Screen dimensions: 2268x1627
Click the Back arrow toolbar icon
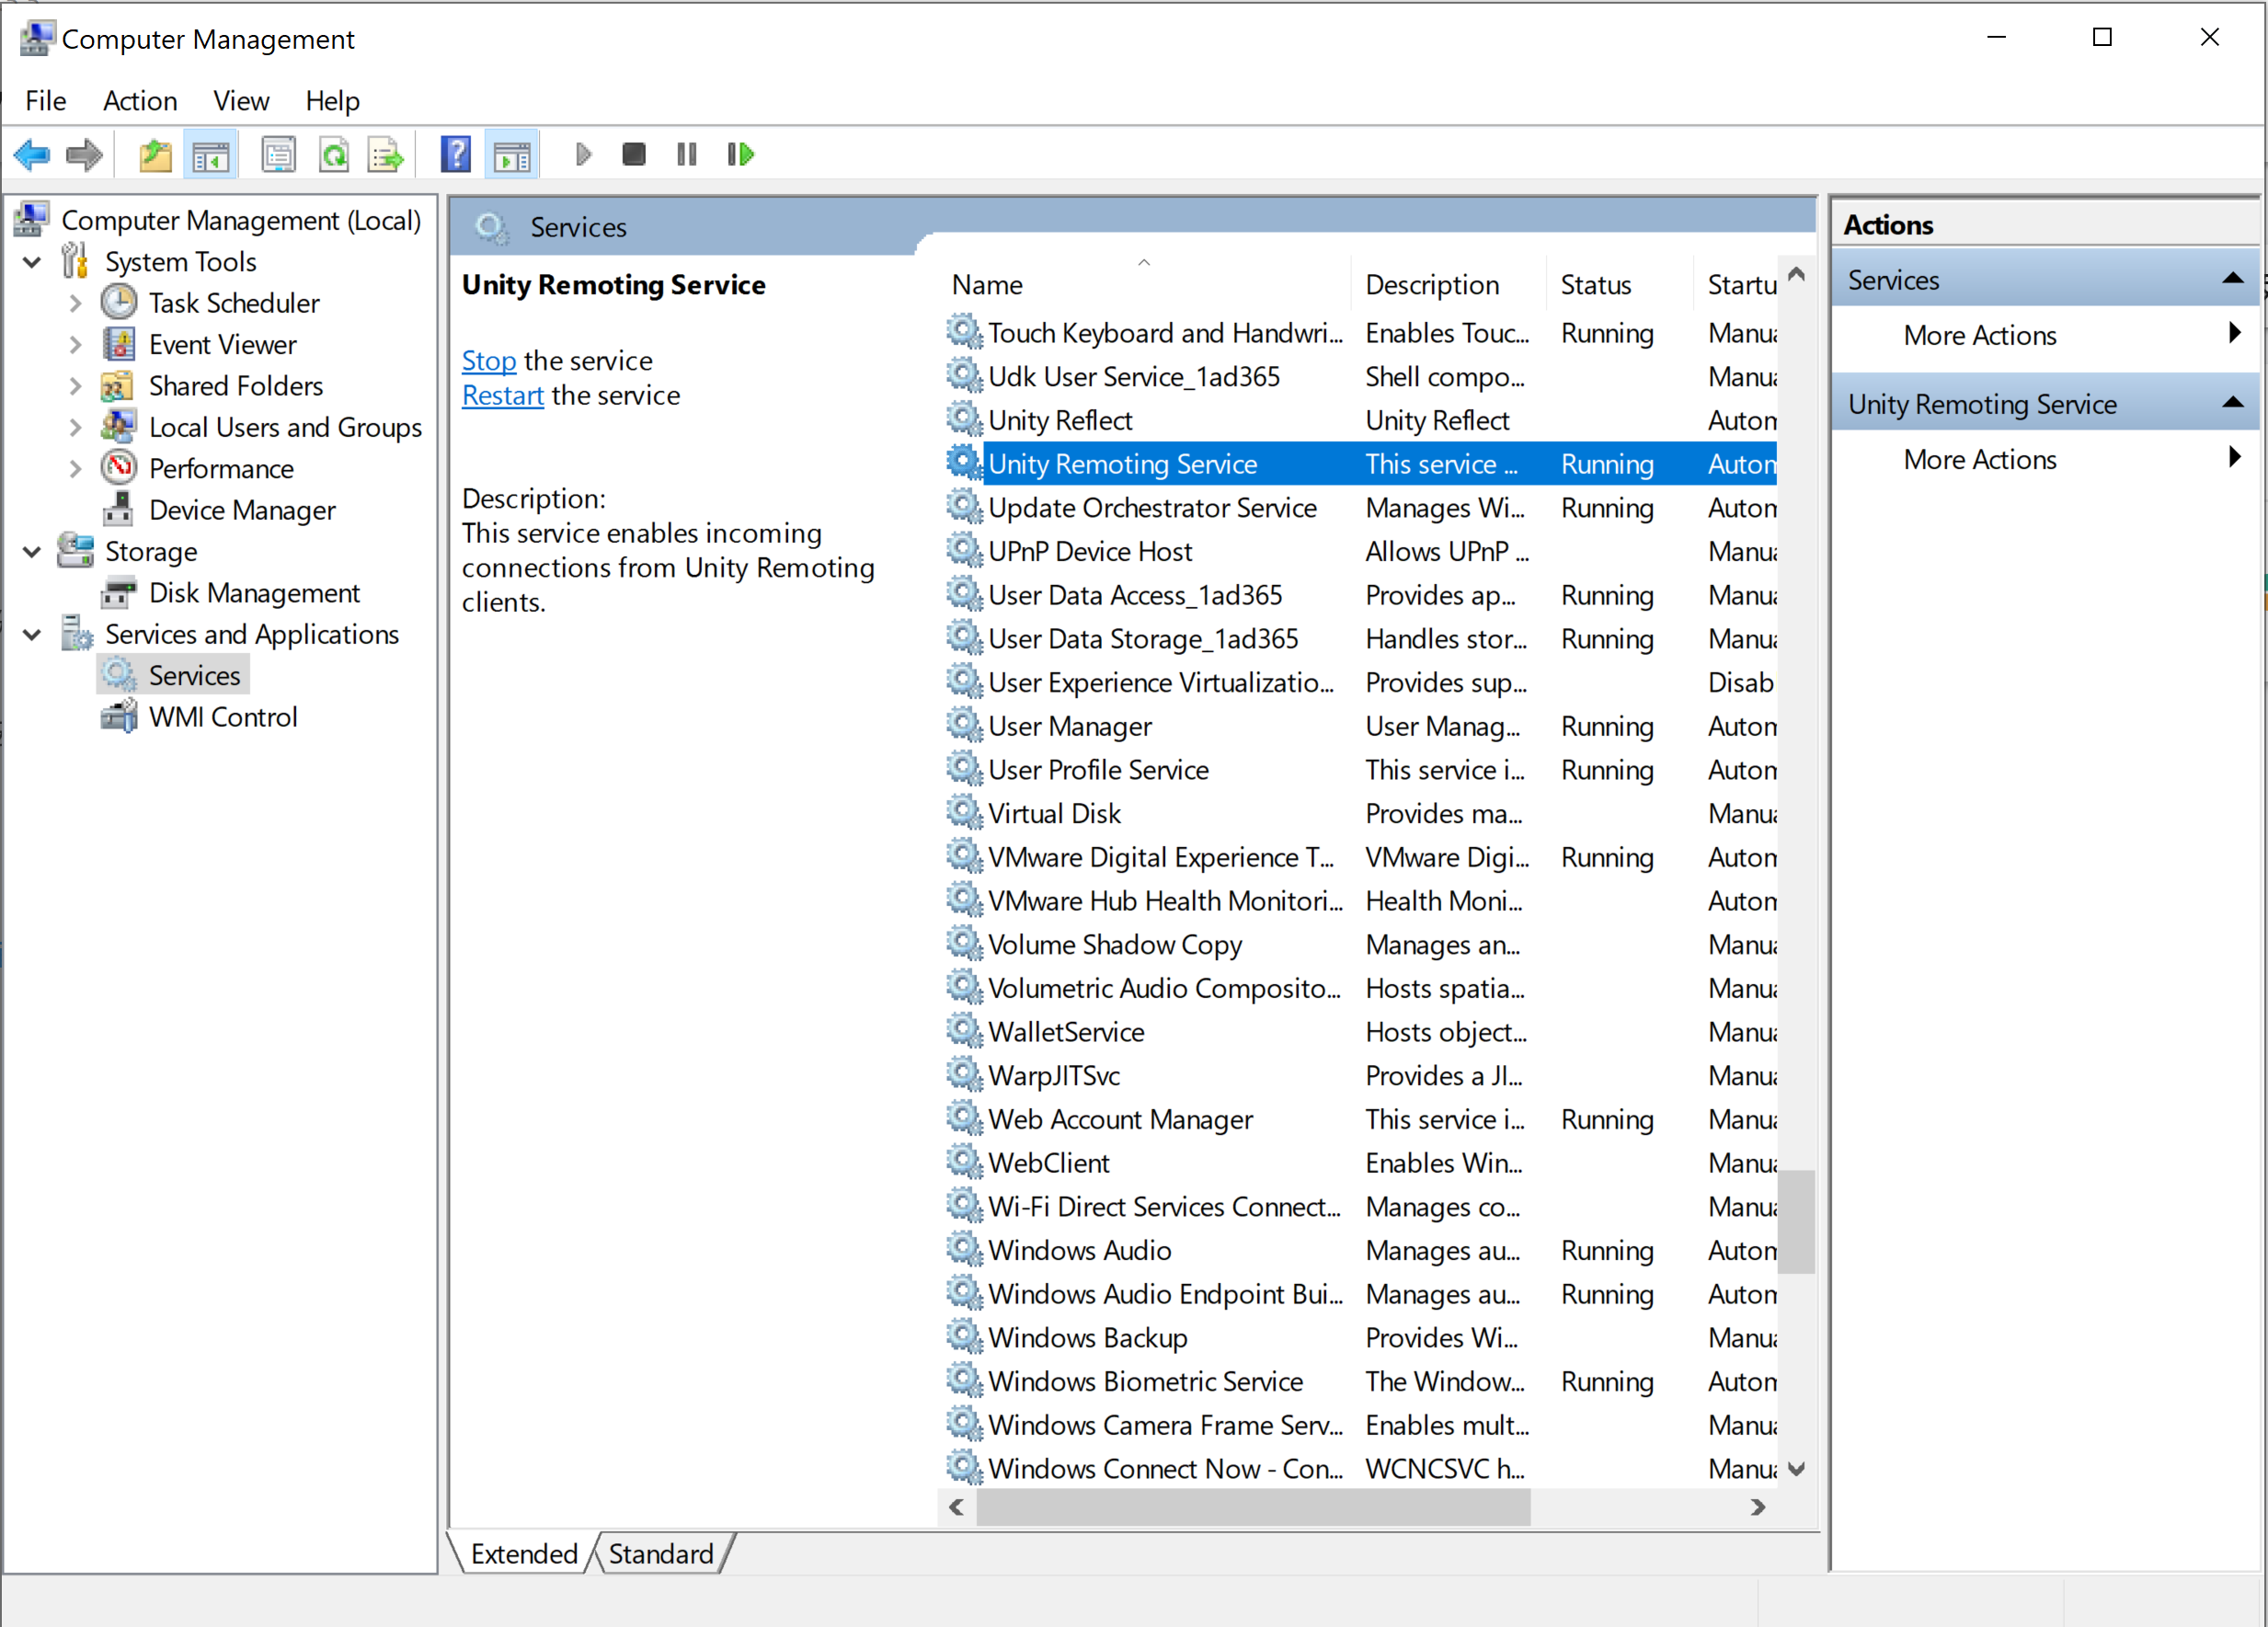(32, 155)
